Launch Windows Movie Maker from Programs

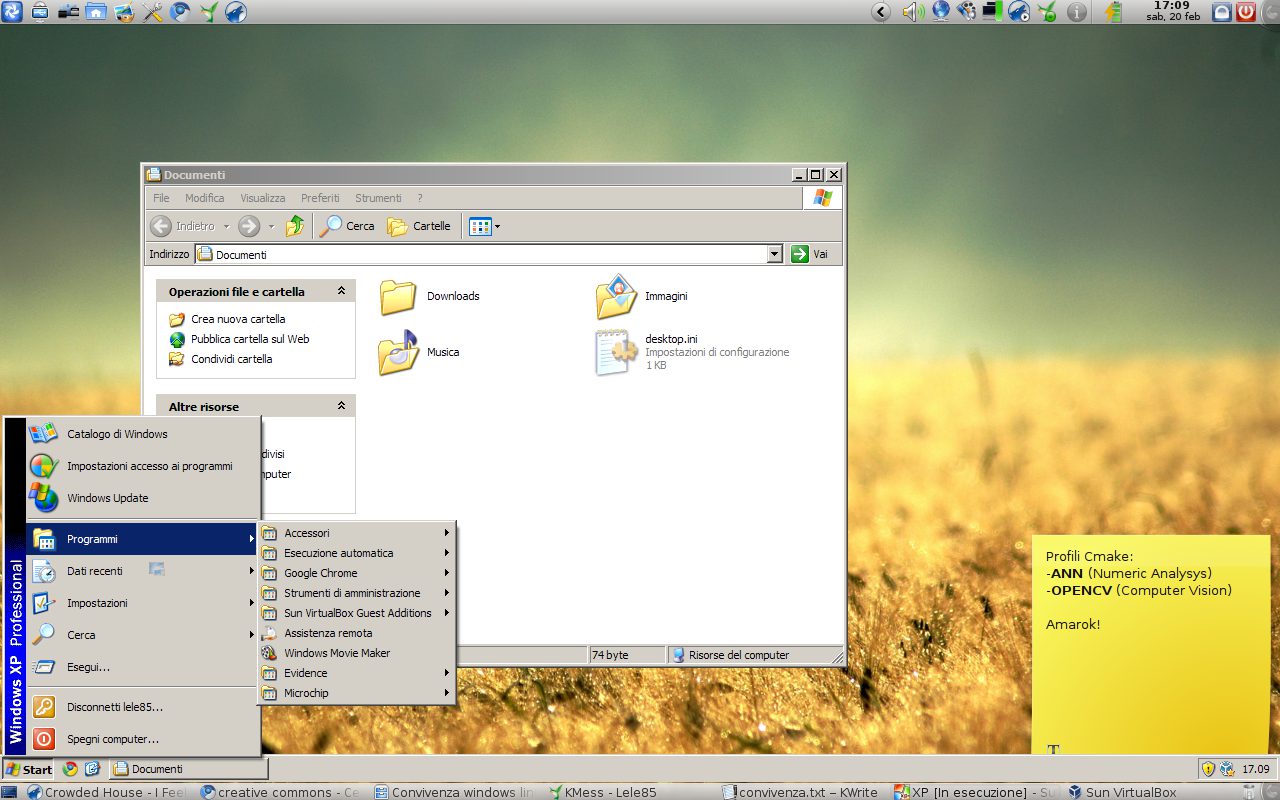tap(337, 653)
